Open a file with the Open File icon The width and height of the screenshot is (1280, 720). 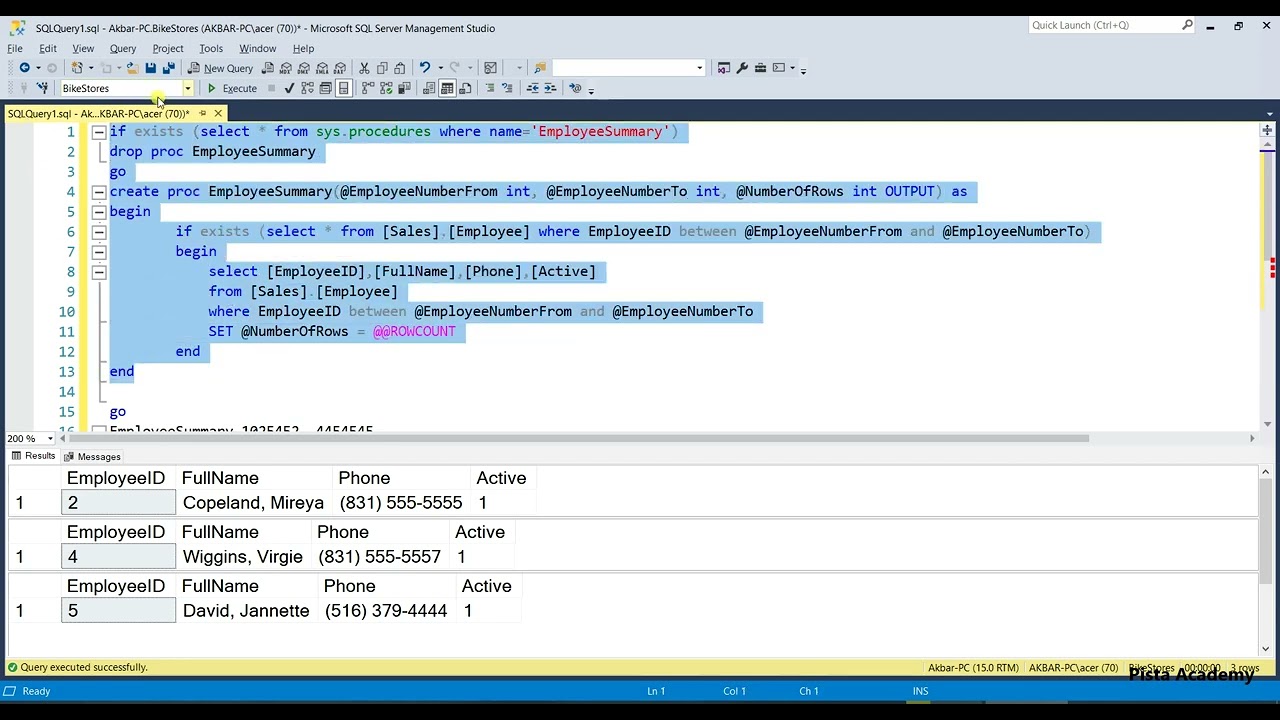(132, 68)
